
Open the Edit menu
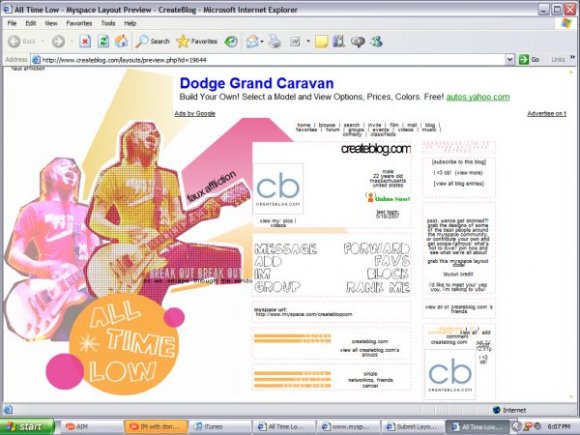pyautogui.click(x=31, y=23)
